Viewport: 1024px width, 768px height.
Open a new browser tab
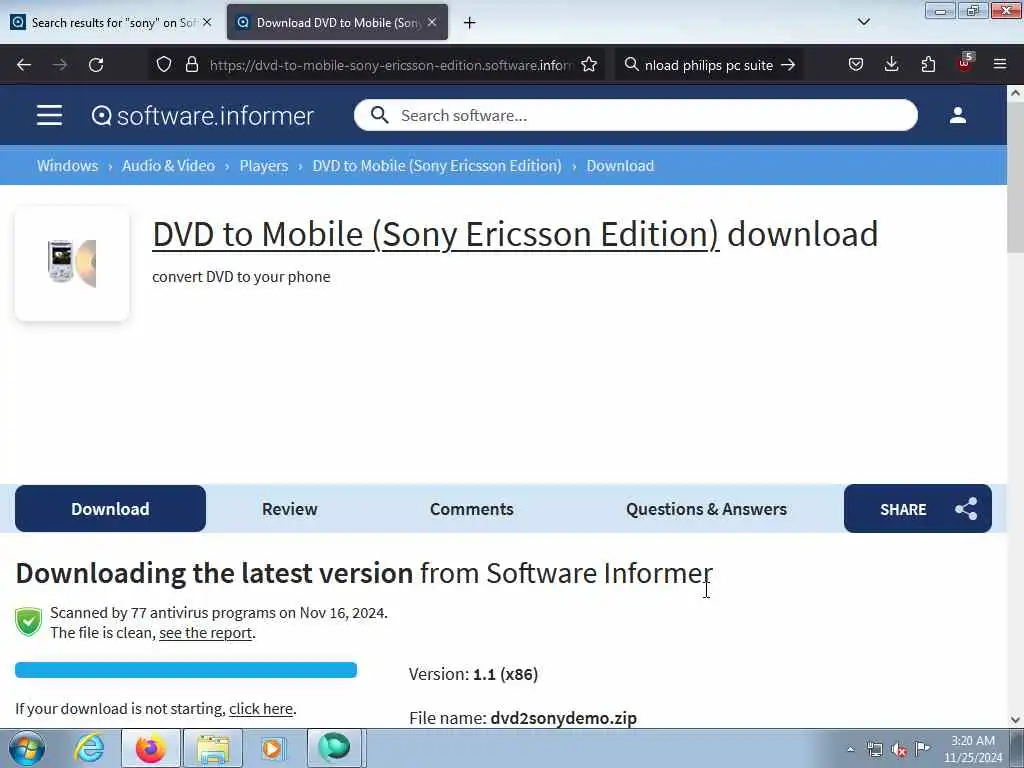[x=470, y=23]
